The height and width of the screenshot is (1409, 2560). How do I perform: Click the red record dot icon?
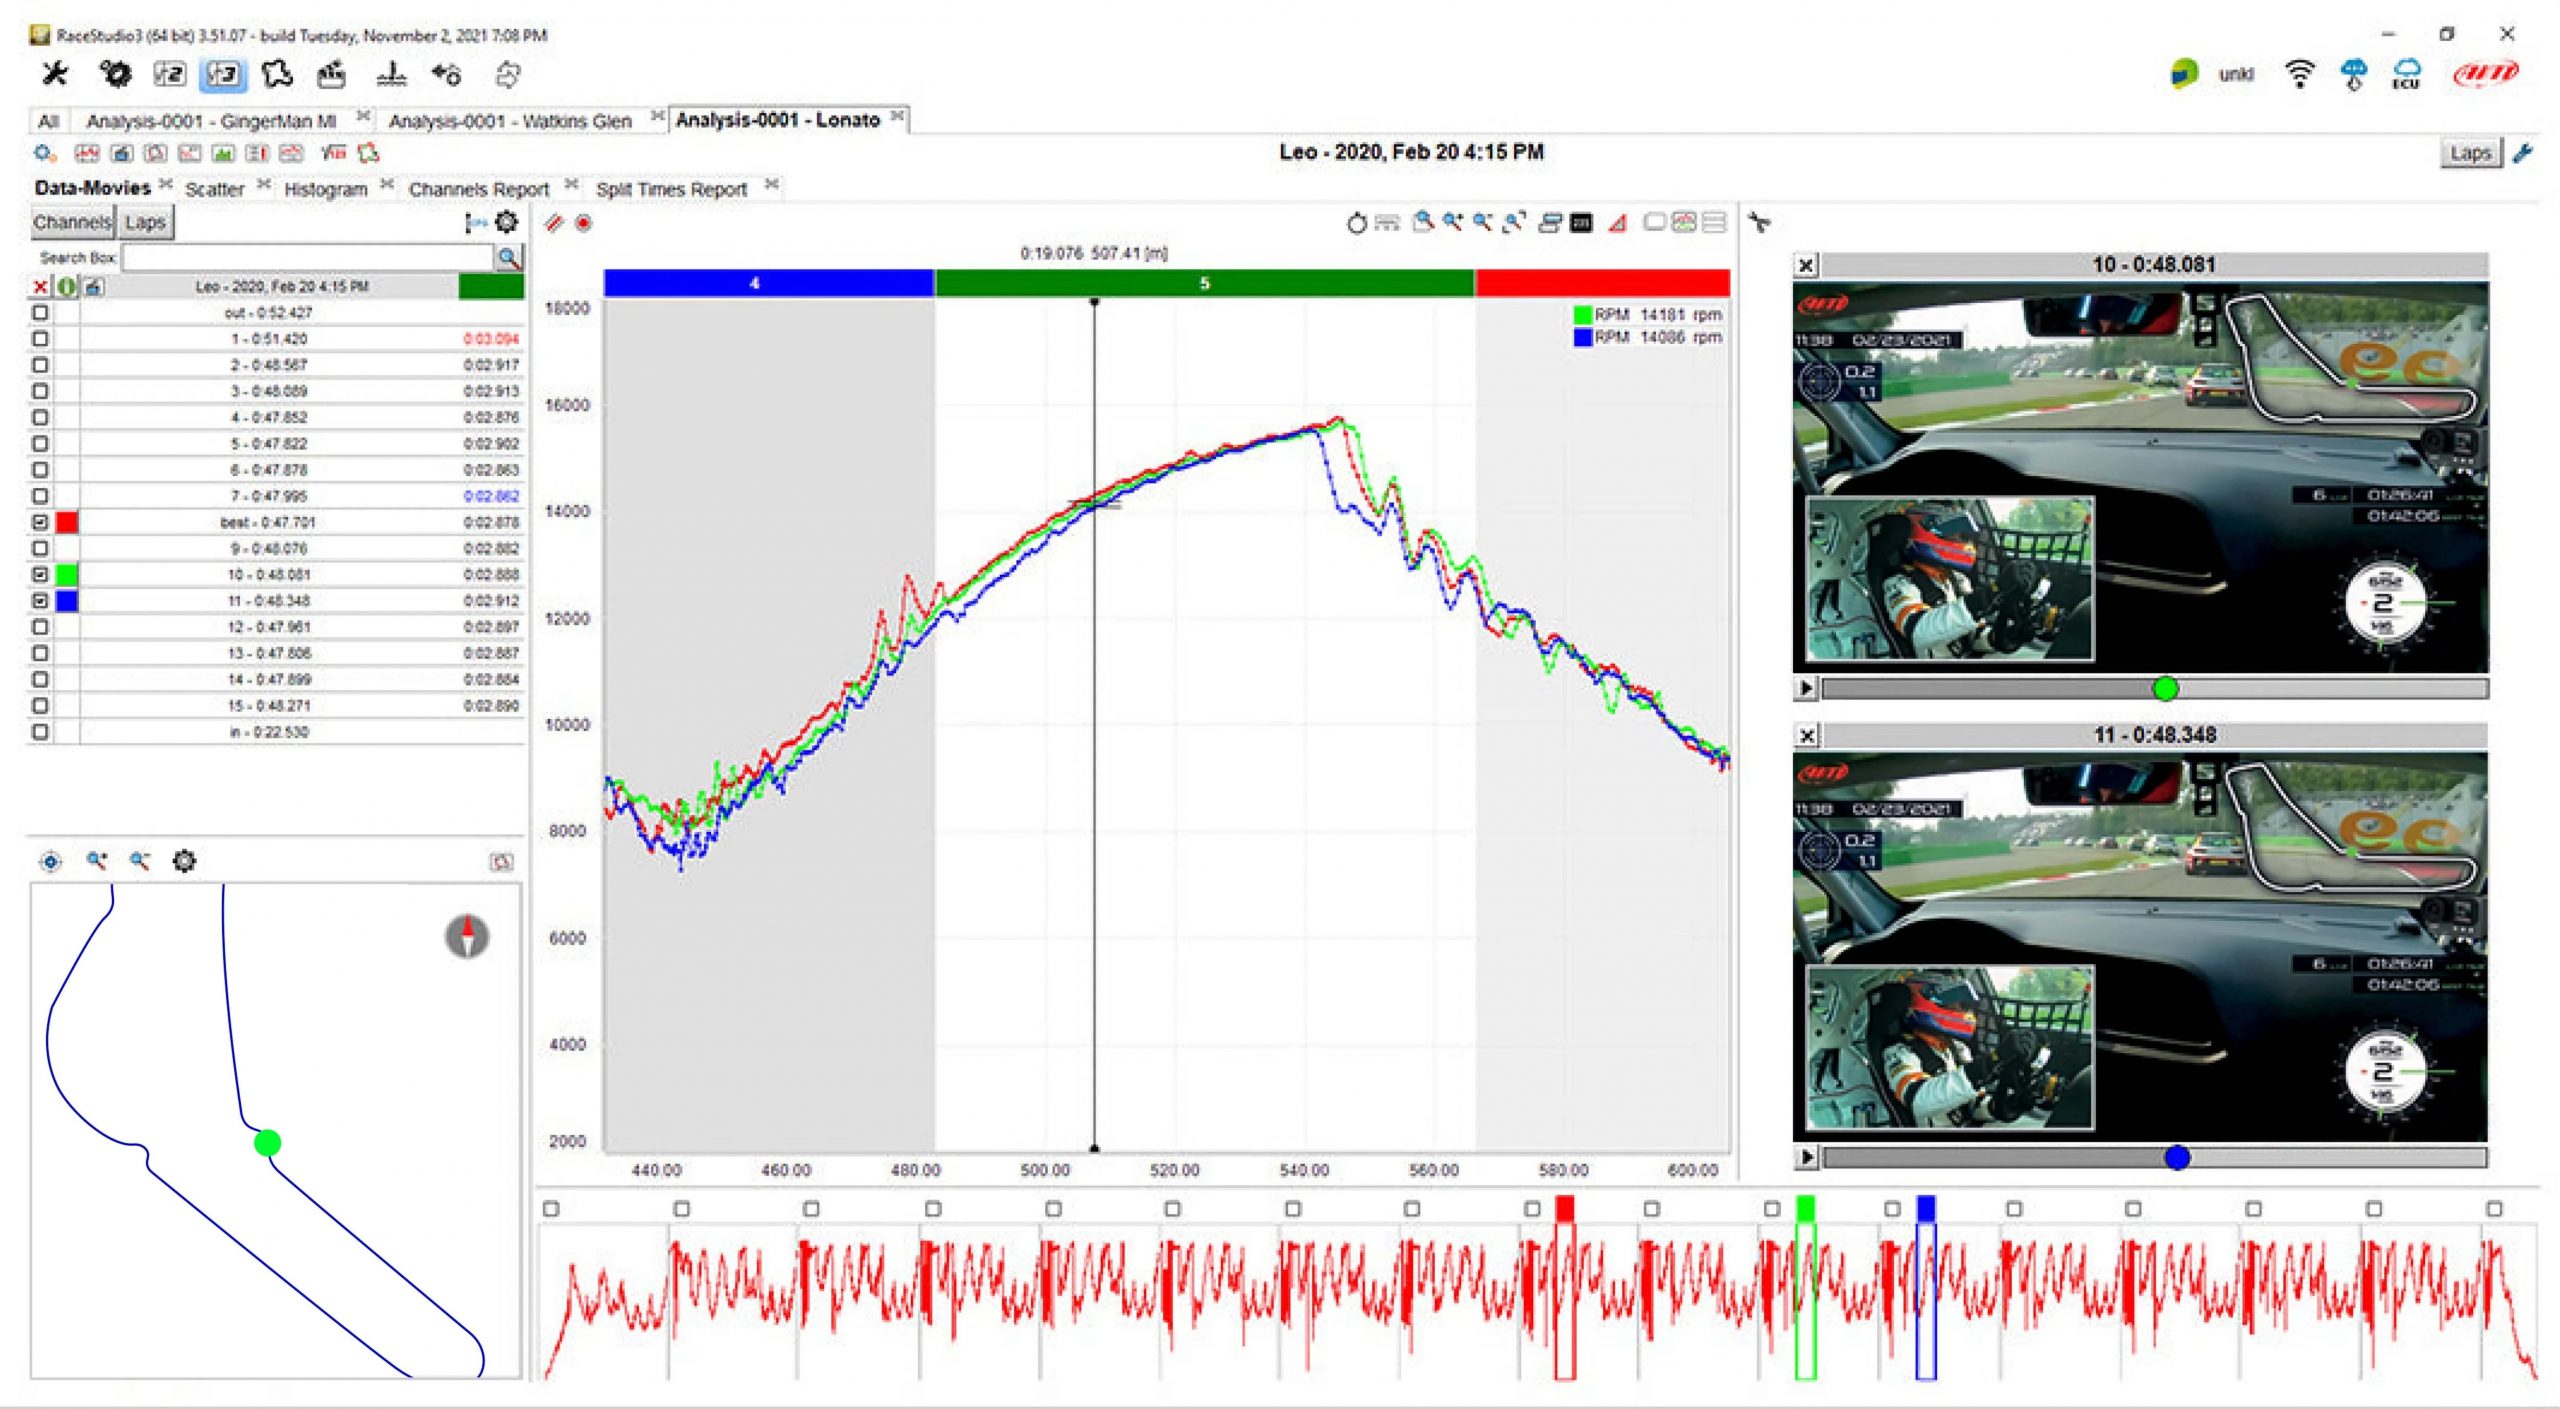(x=583, y=223)
